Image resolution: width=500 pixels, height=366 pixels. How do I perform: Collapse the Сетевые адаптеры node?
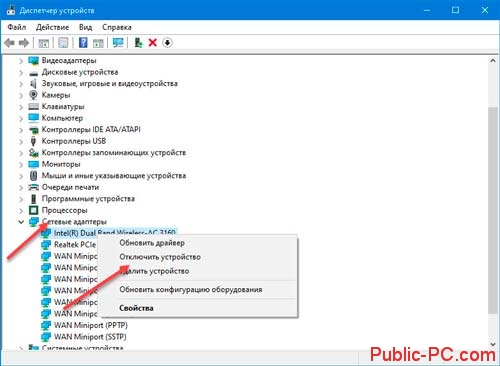(21, 222)
